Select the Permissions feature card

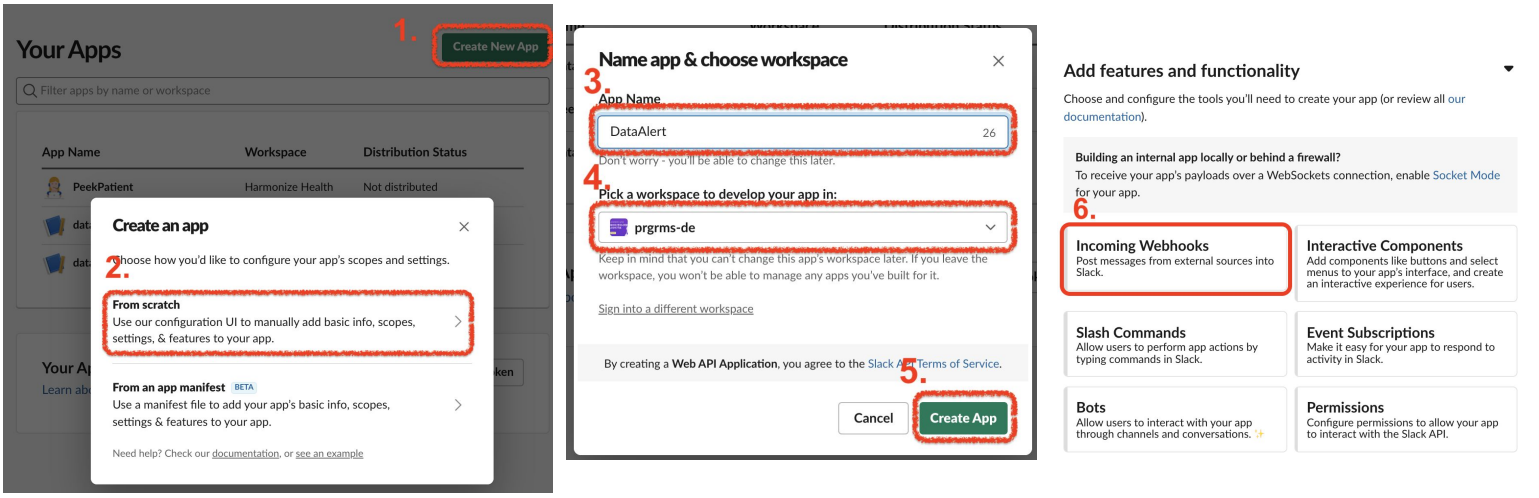[1406, 420]
